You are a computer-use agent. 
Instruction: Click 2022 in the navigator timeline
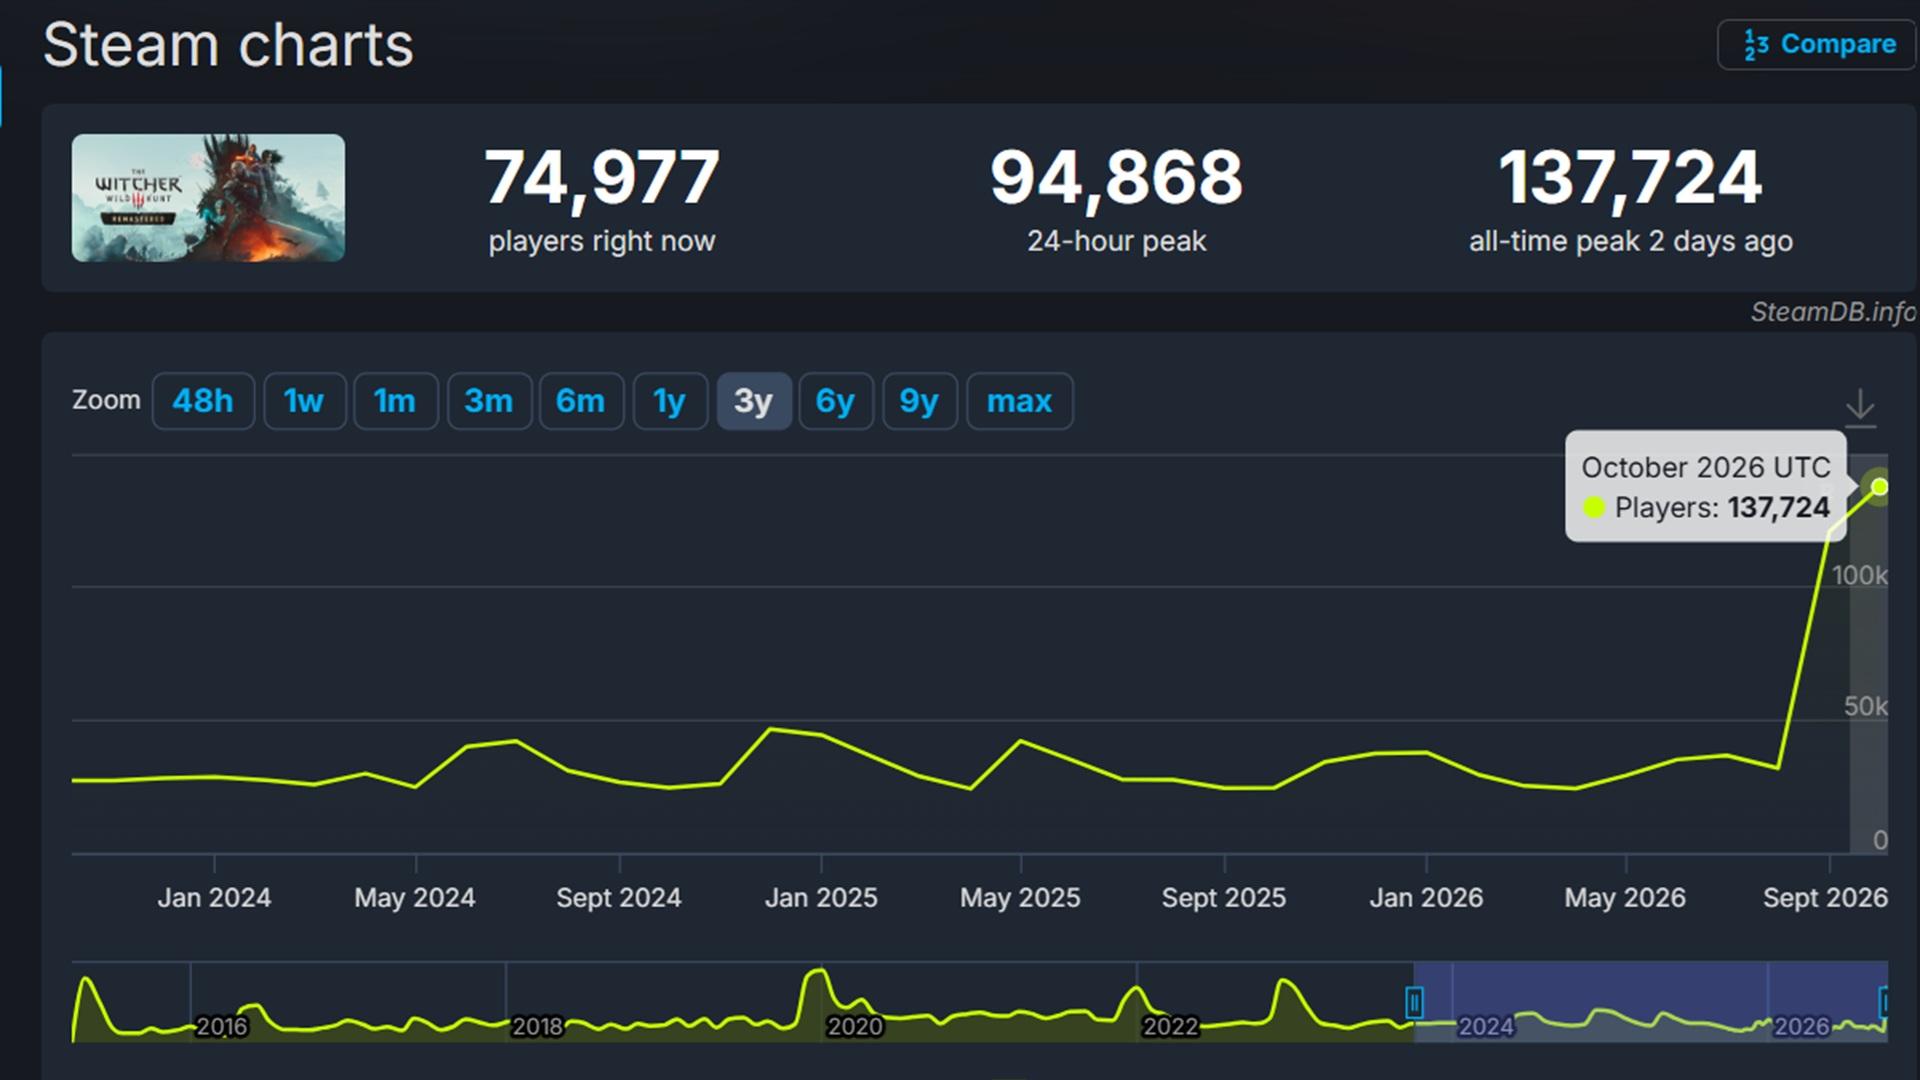[x=1171, y=1027]
